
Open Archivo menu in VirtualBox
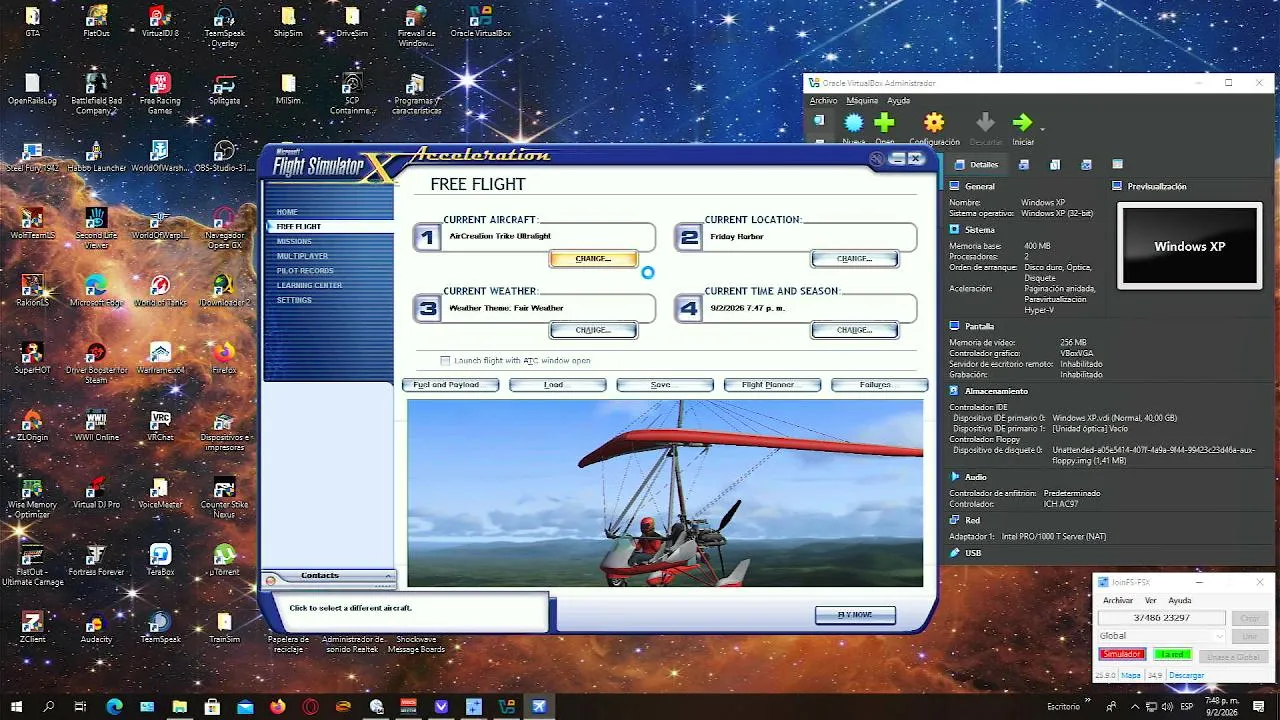coord(823,101)
